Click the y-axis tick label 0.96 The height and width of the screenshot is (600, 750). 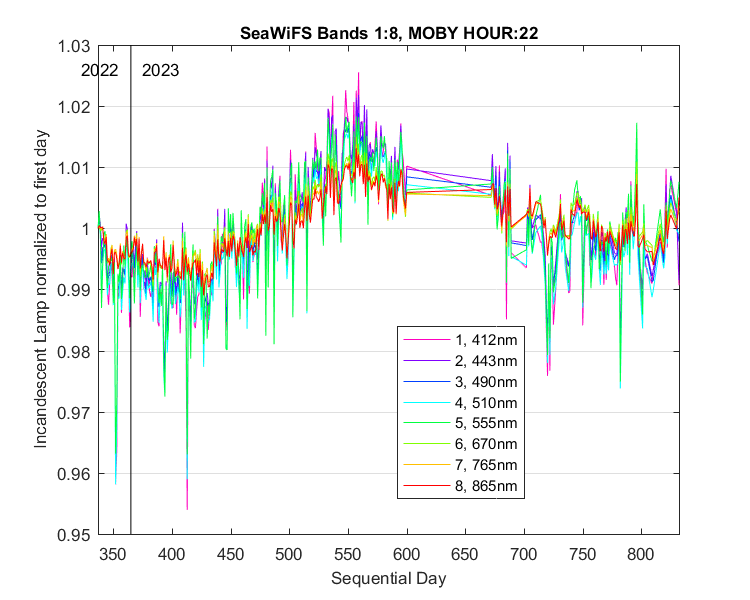74,474
